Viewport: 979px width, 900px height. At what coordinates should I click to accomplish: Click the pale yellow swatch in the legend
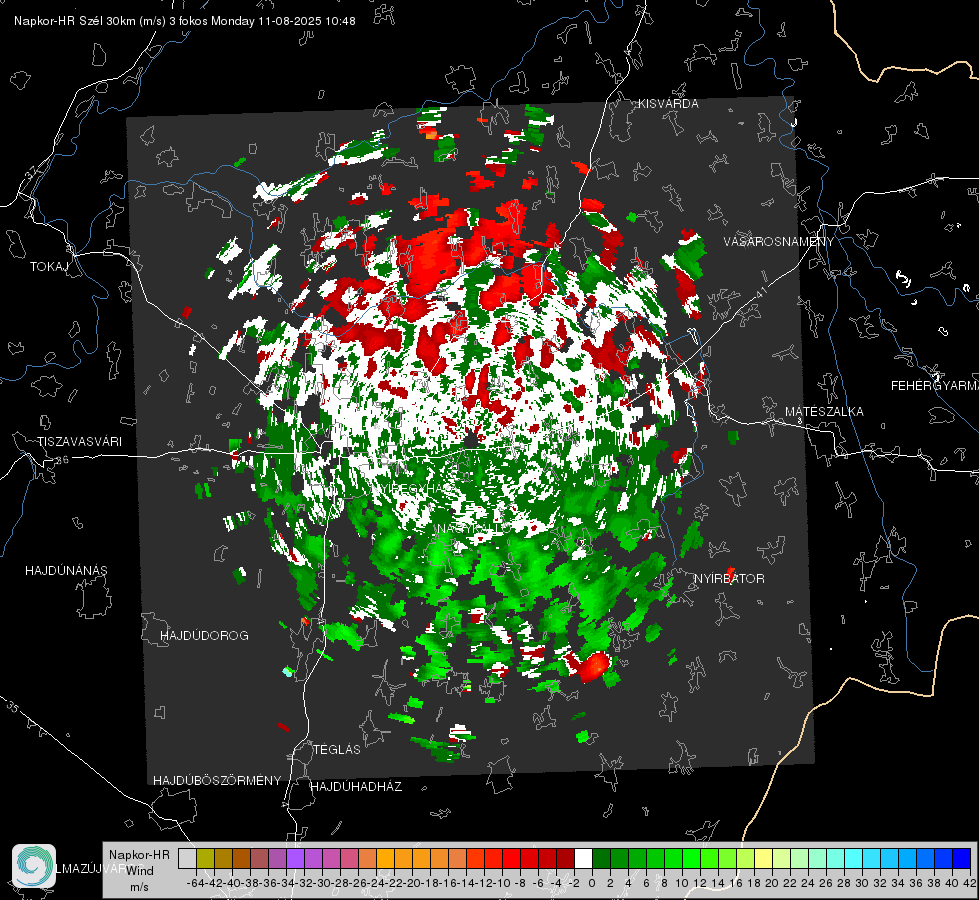[763, 859]
